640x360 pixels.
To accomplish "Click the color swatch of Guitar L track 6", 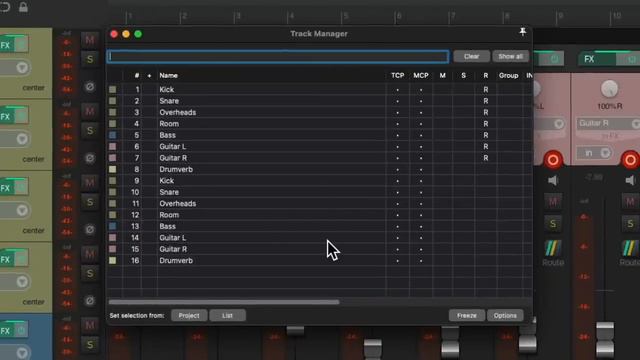I will tap(113, 147).
